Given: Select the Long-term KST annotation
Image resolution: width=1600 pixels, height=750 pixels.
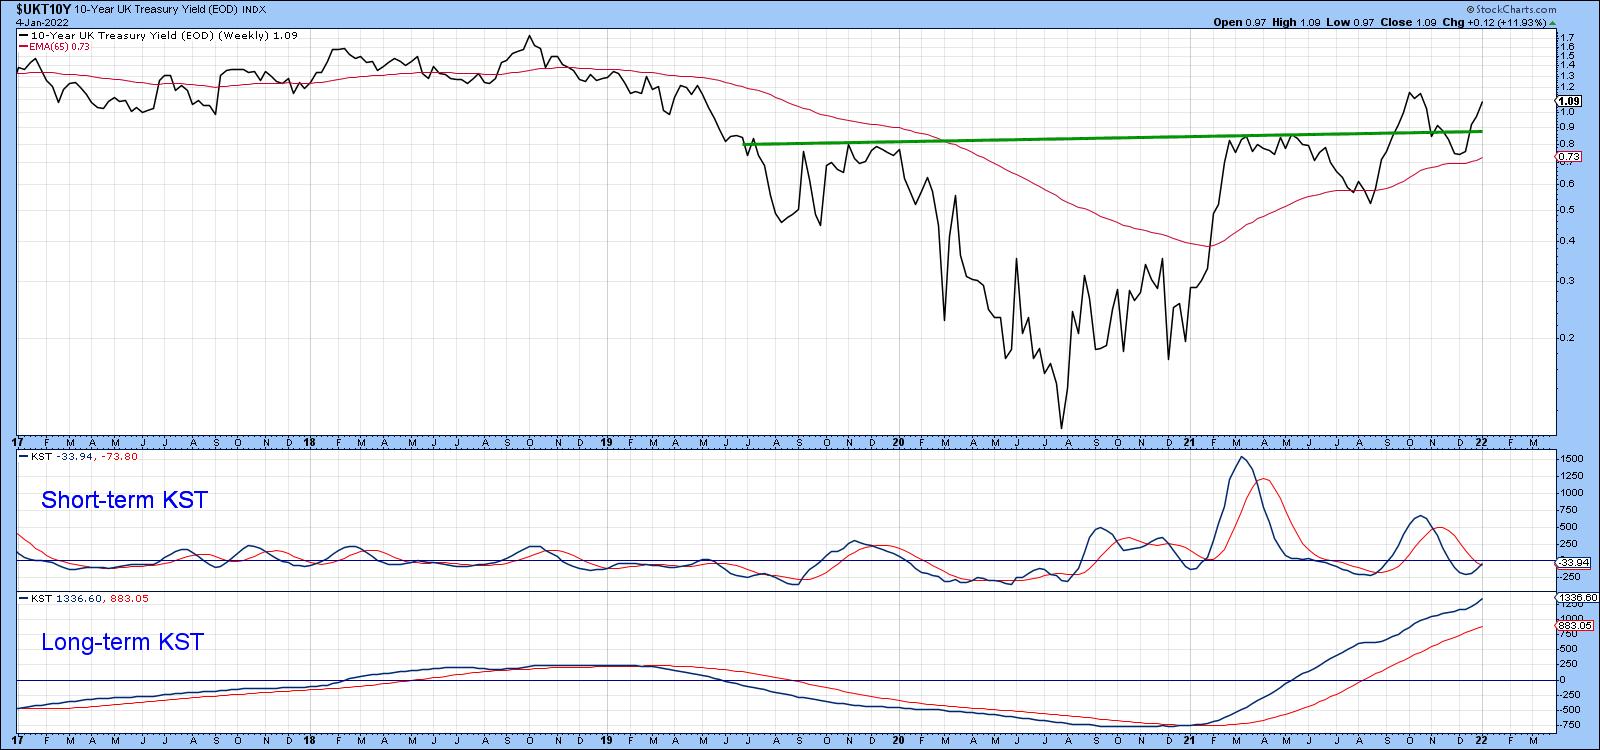Looking at the screenshot, I should tap(122, 642).
